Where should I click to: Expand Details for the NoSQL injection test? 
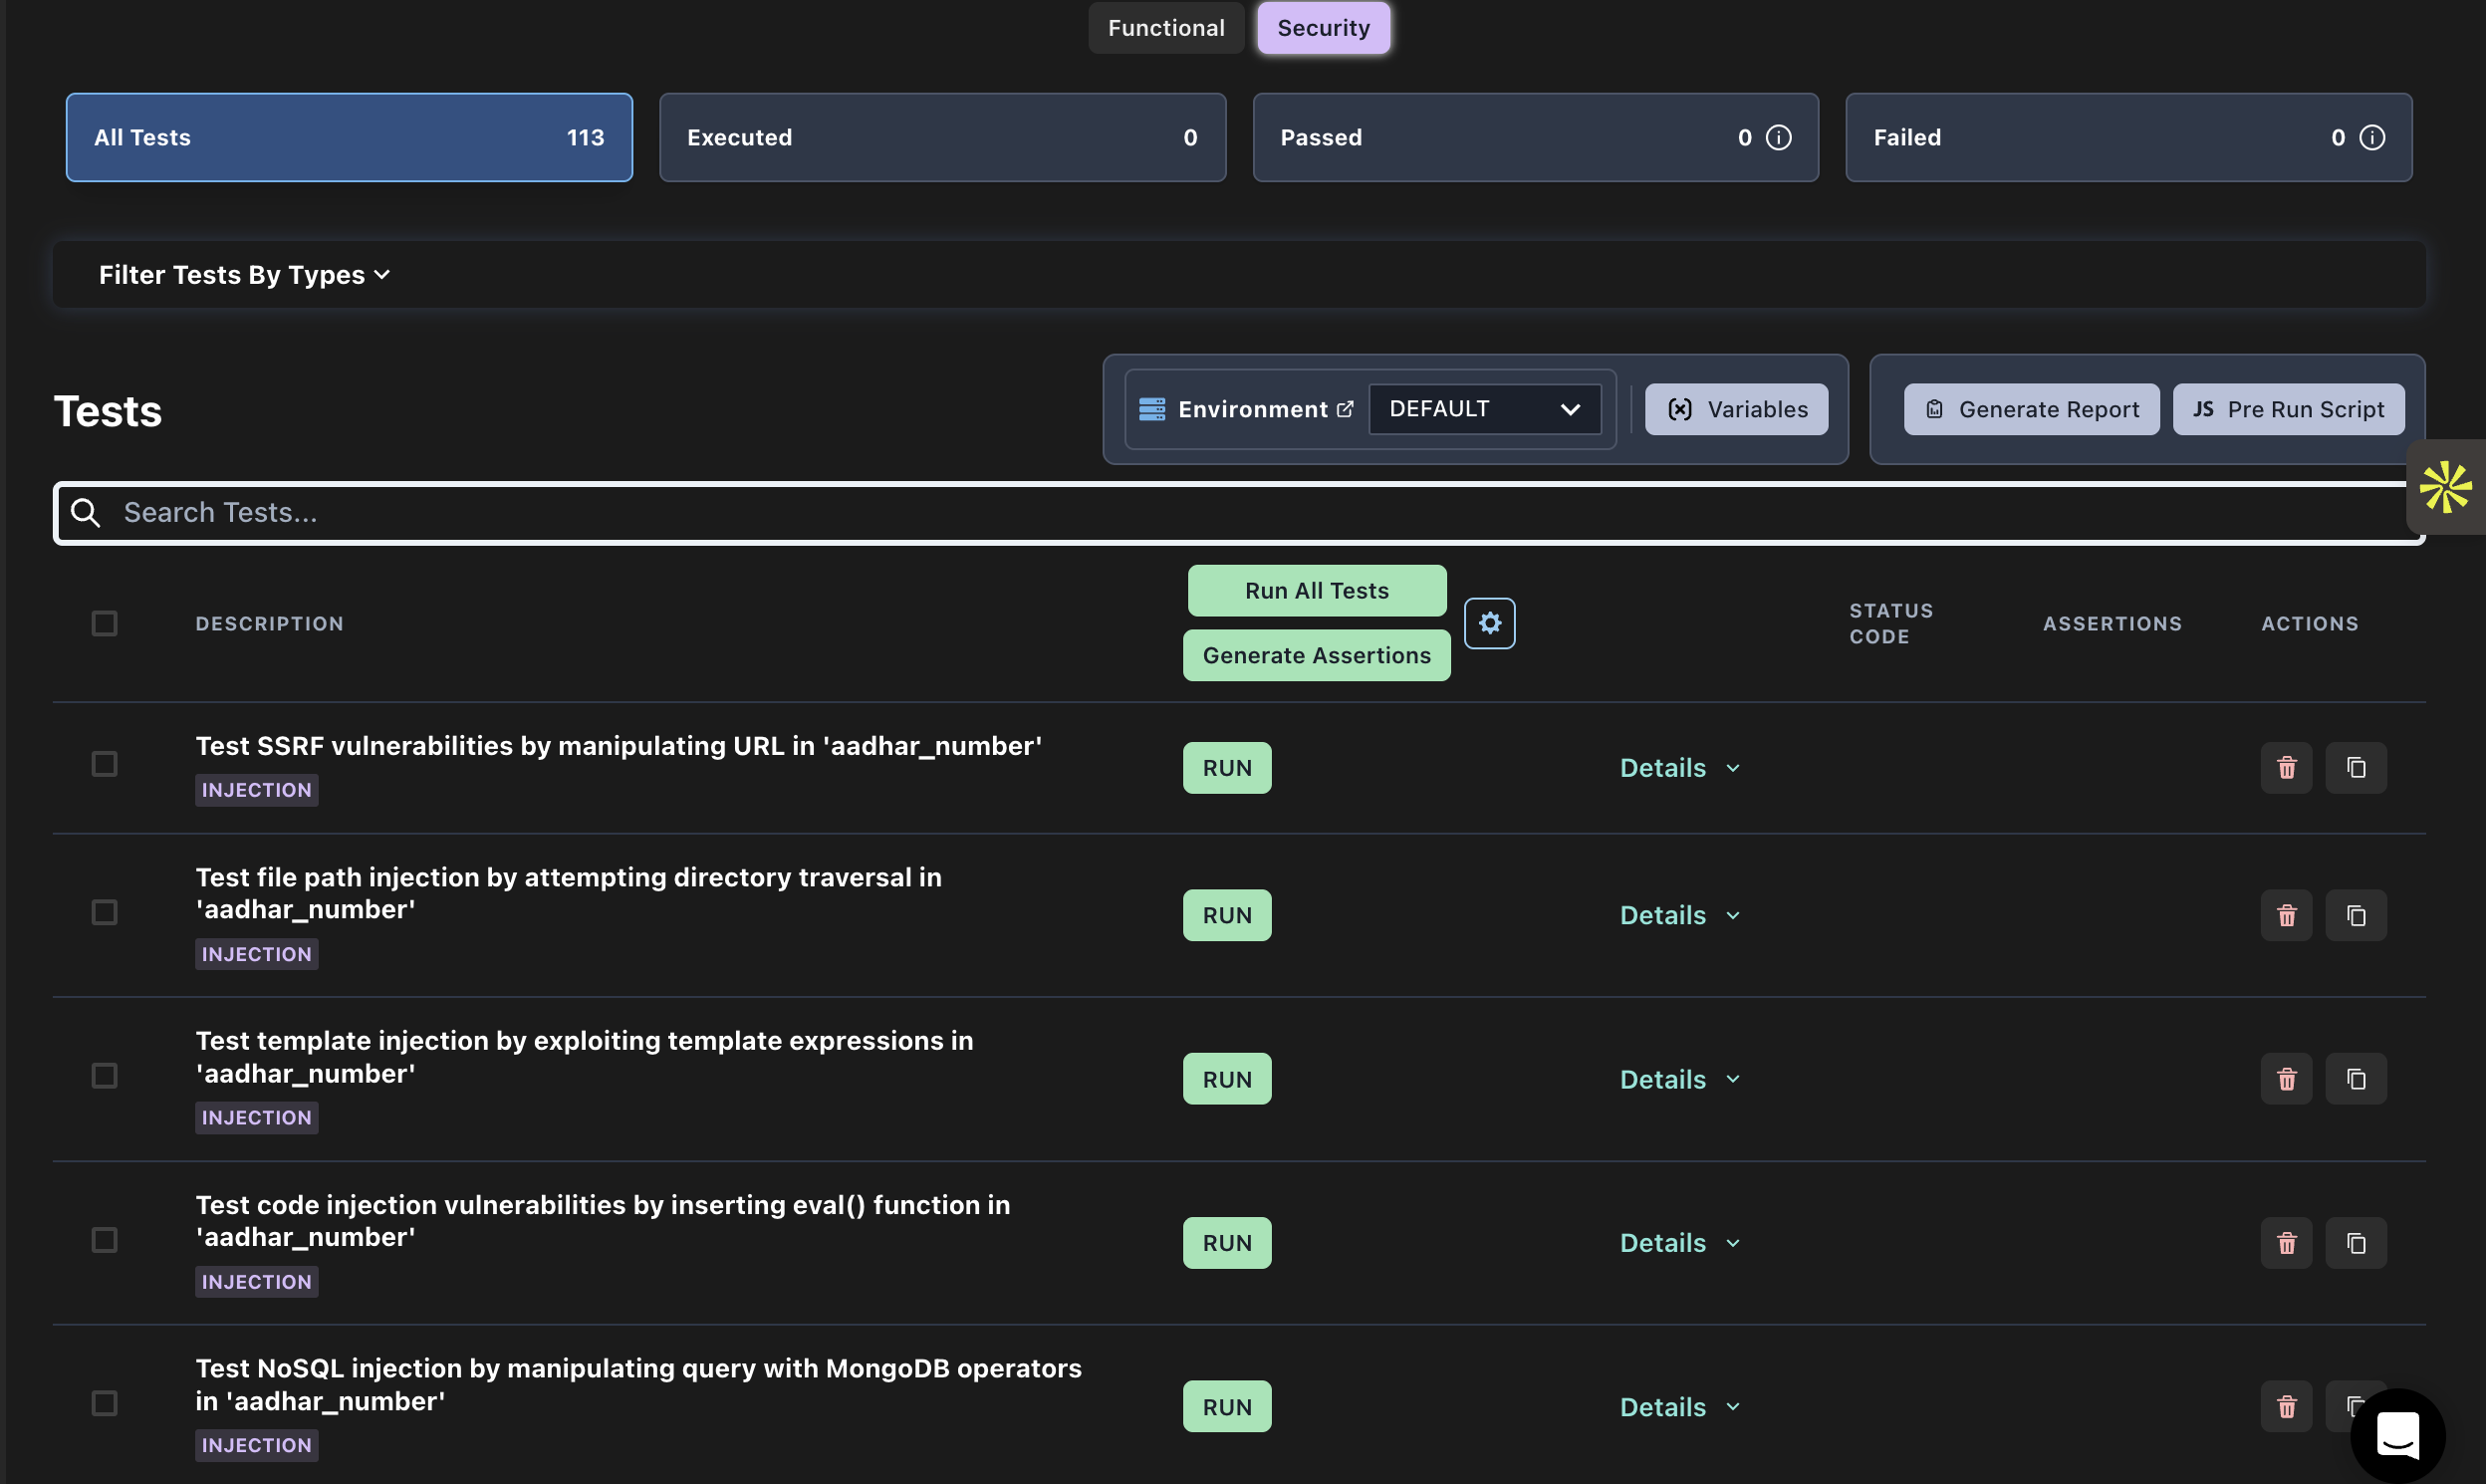[x=1680, y=1407]
